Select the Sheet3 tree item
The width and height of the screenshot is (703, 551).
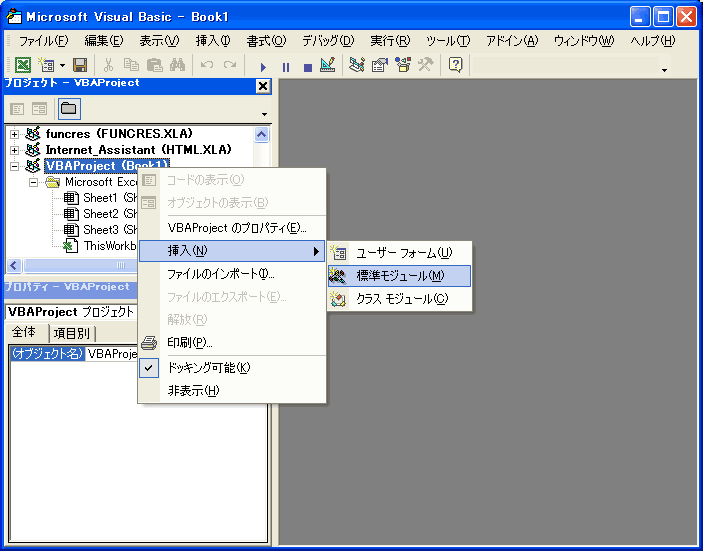click(110, 230)
